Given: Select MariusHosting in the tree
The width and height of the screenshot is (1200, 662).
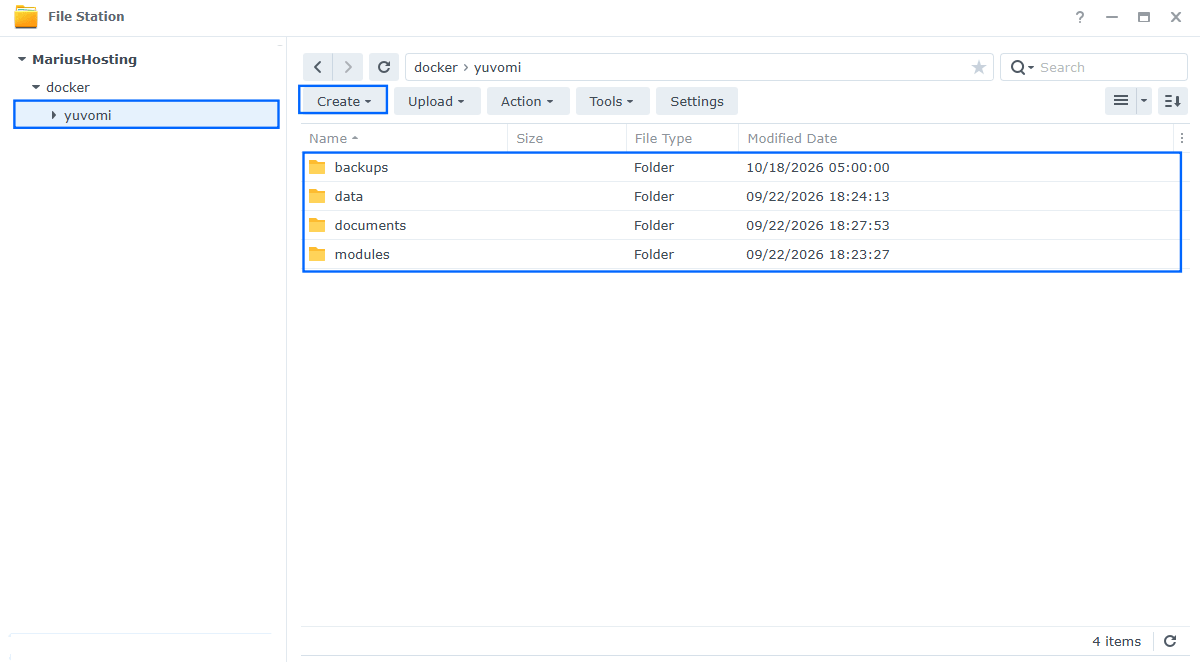Looking at the screenshot, I should [x=85, y=60].
